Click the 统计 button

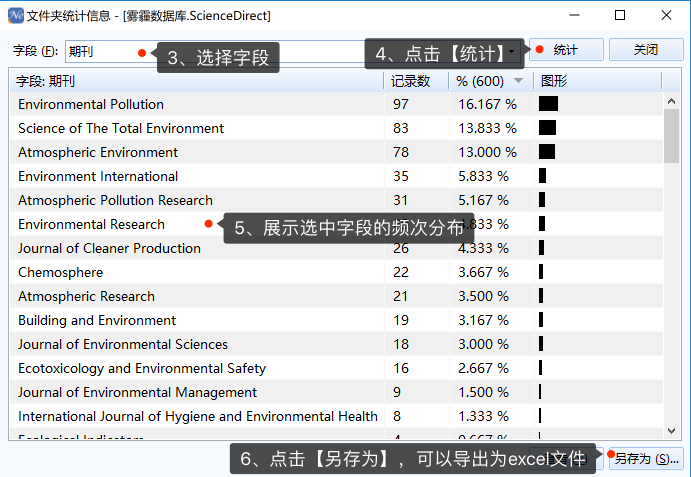566,50
